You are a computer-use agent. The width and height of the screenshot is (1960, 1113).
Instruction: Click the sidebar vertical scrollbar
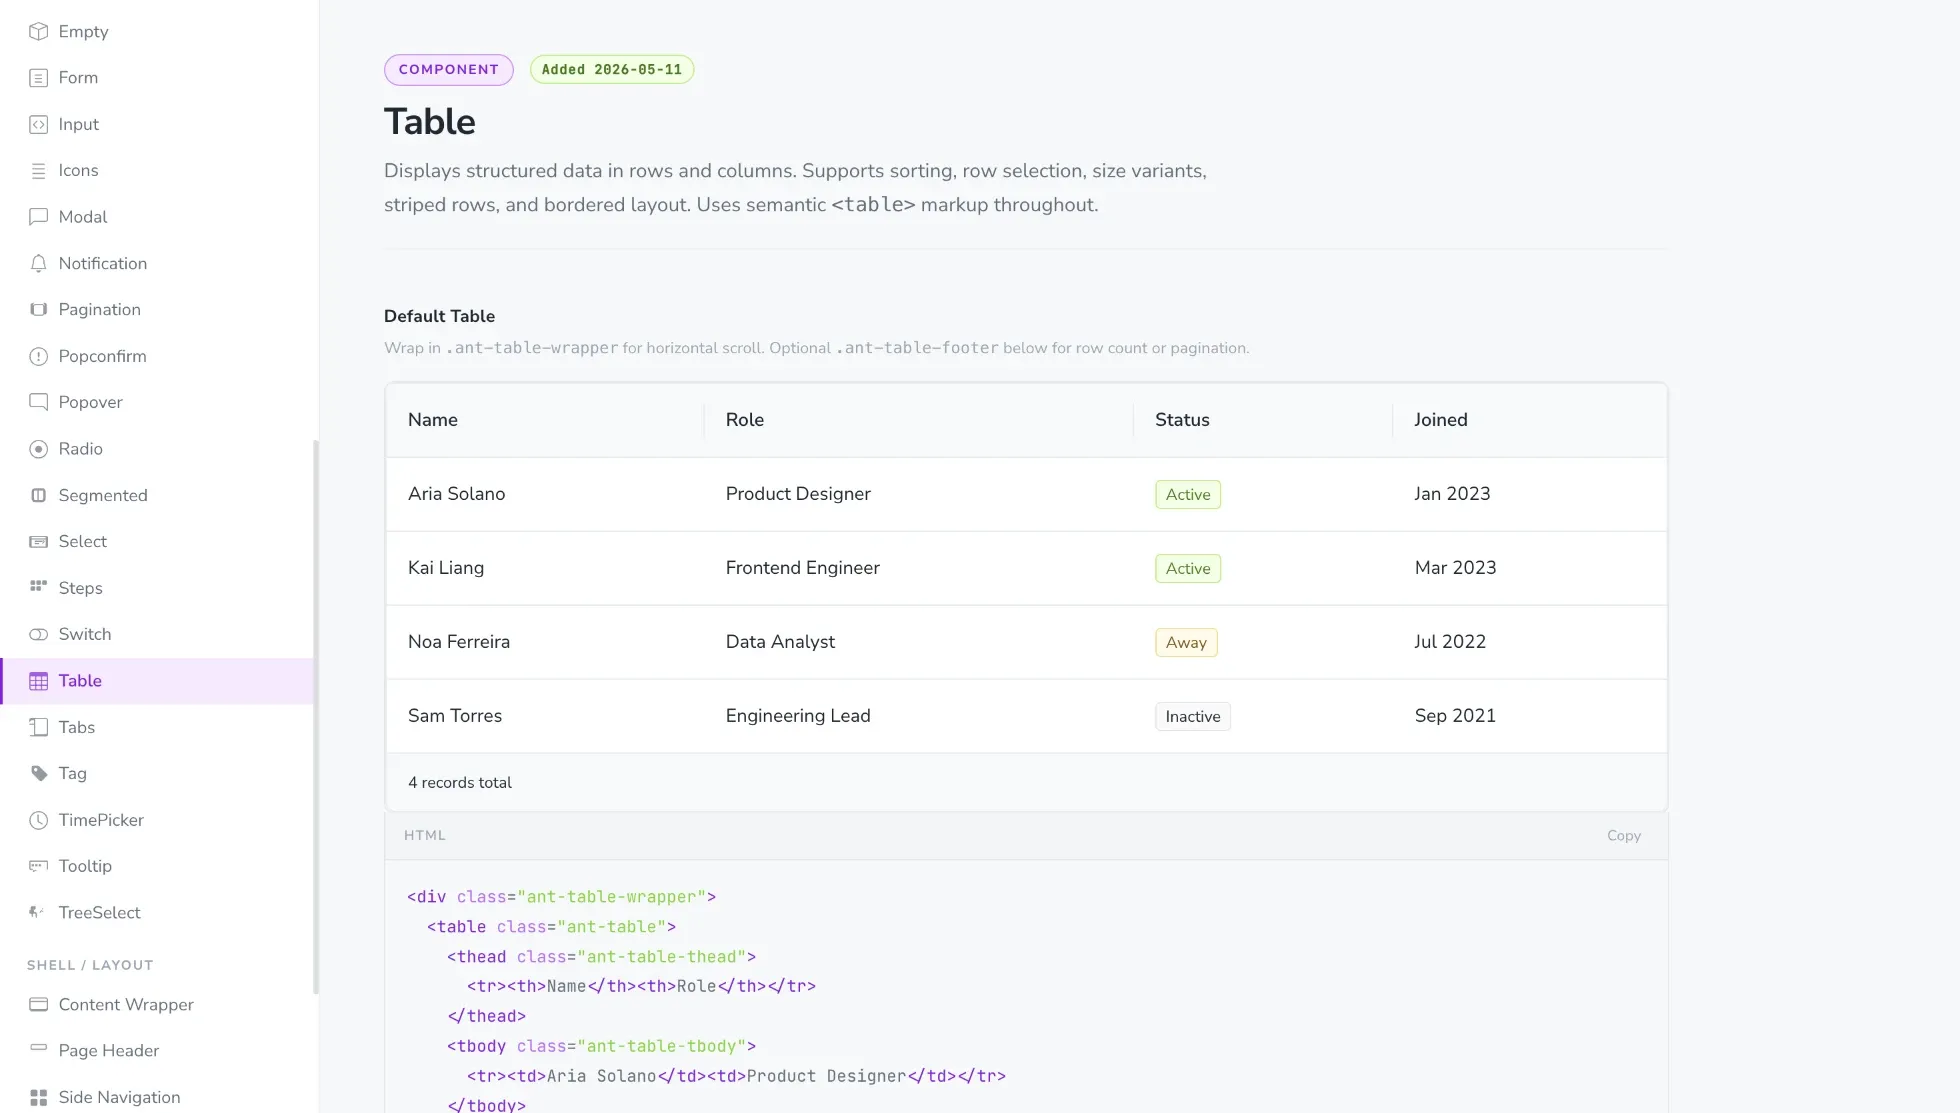(x=316, y=717)
